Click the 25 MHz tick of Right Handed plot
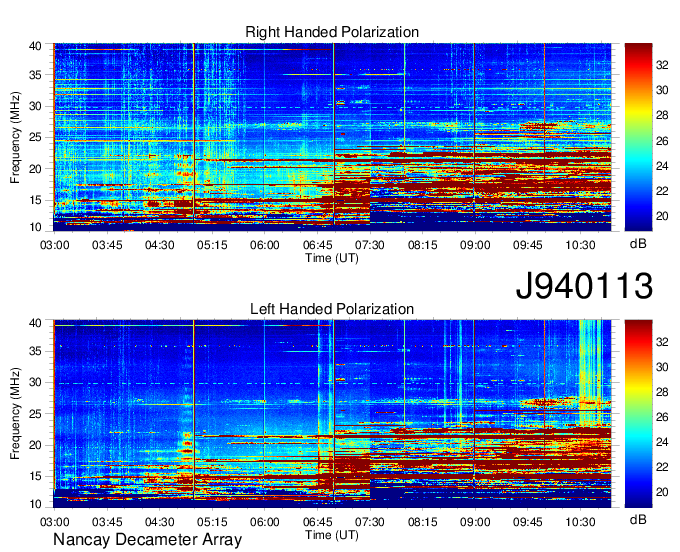680x552 pixels. click(x=35, y=137)
